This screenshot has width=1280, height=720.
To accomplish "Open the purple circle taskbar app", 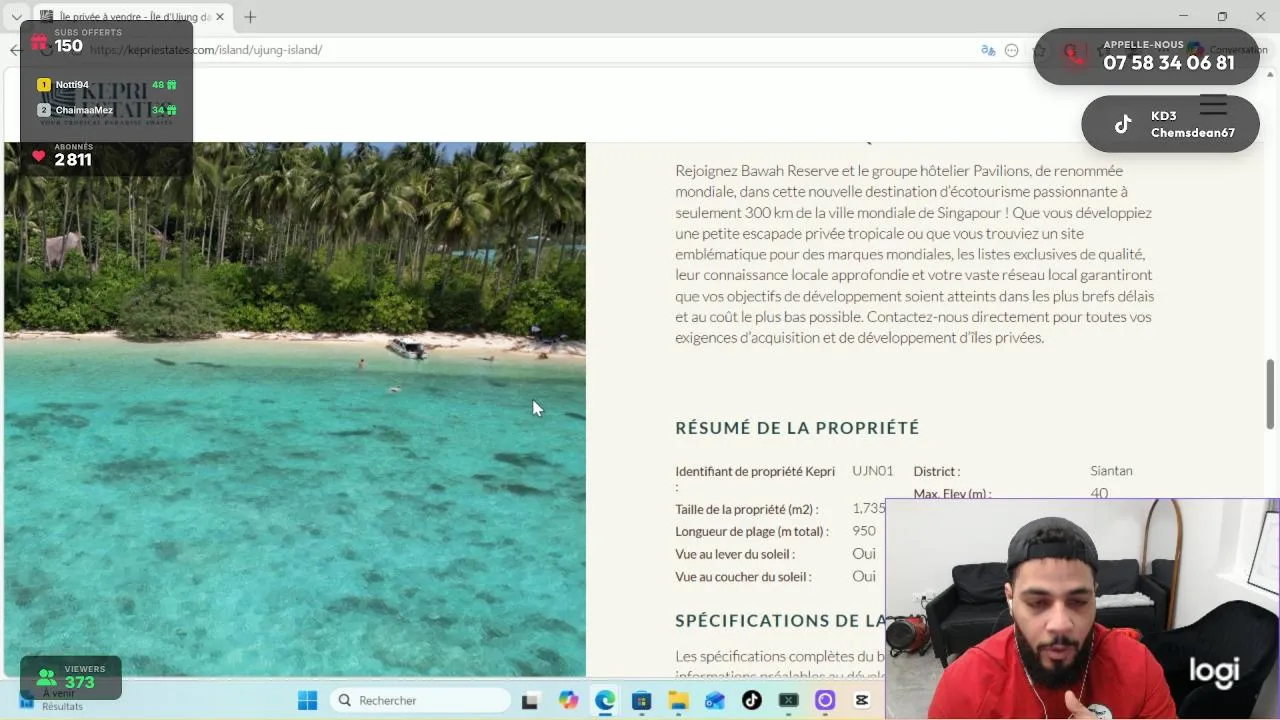I will [x=825, y=700].
